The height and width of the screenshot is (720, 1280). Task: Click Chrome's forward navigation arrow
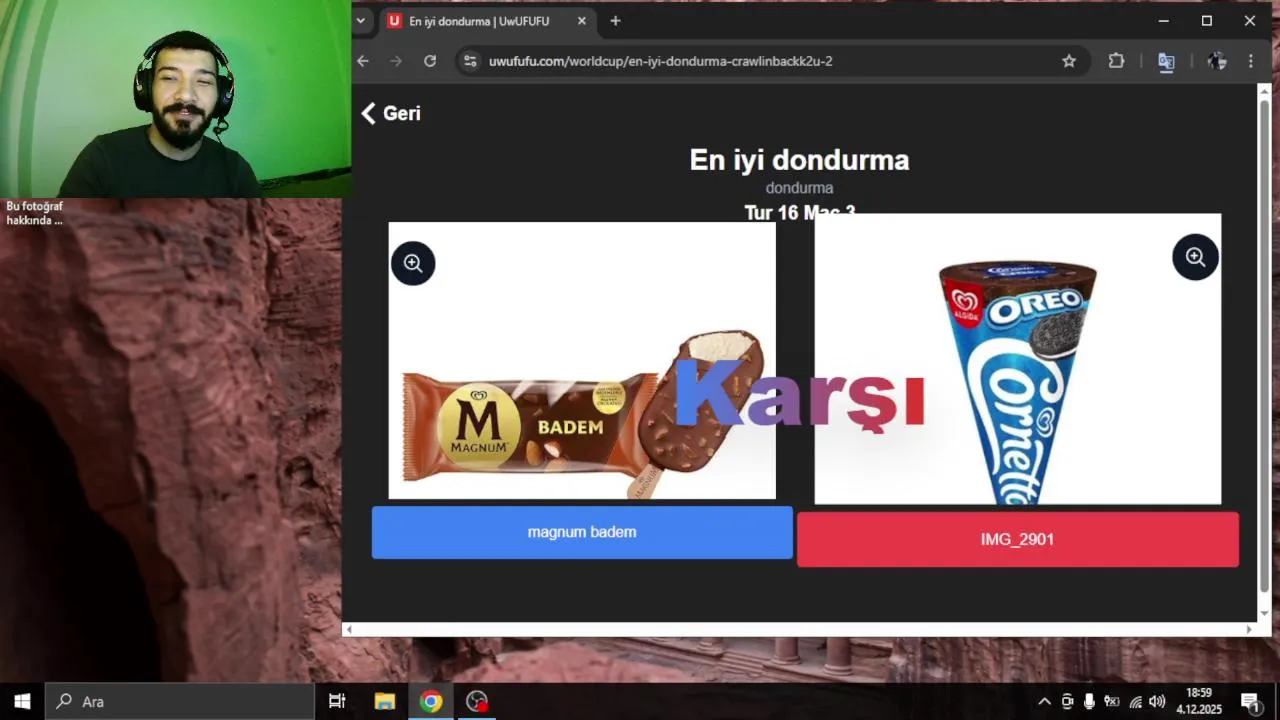[x=396, y=61]
